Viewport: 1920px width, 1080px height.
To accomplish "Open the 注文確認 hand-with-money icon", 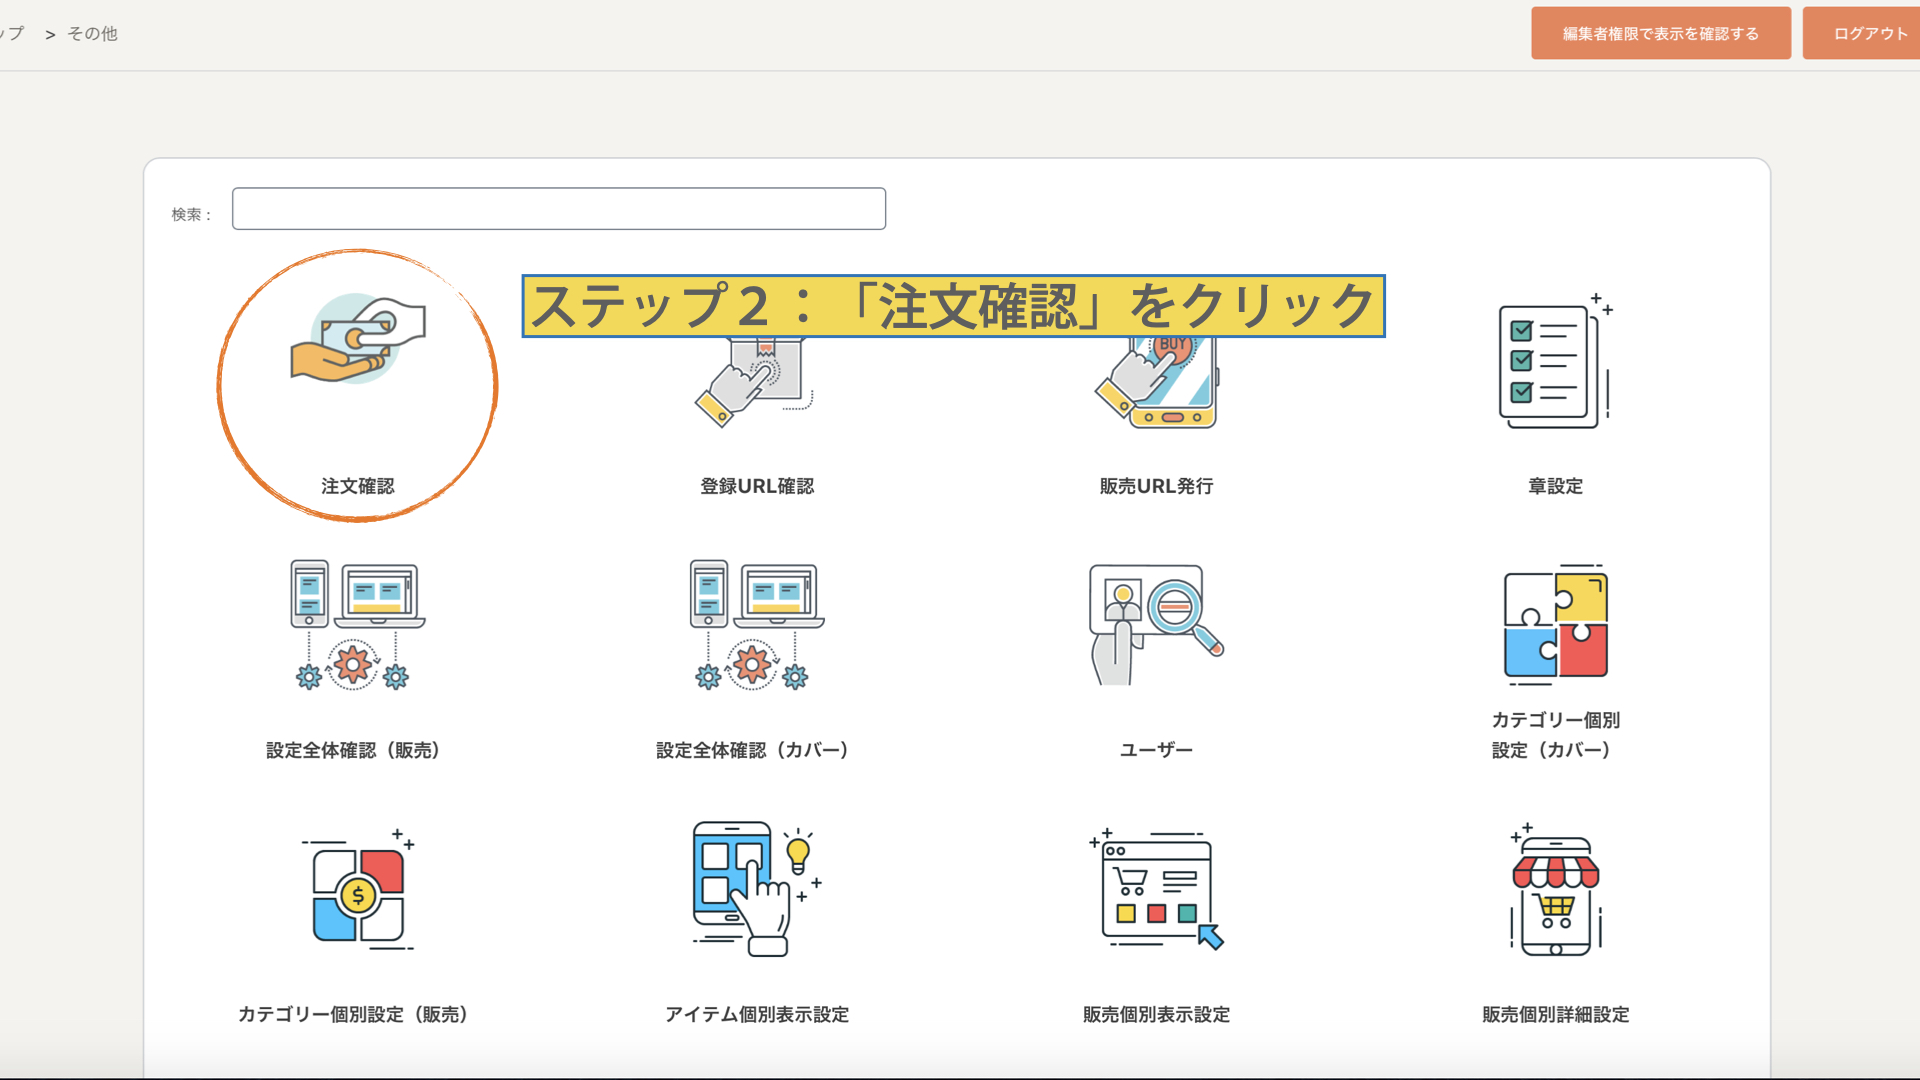I will click(357, 340).
